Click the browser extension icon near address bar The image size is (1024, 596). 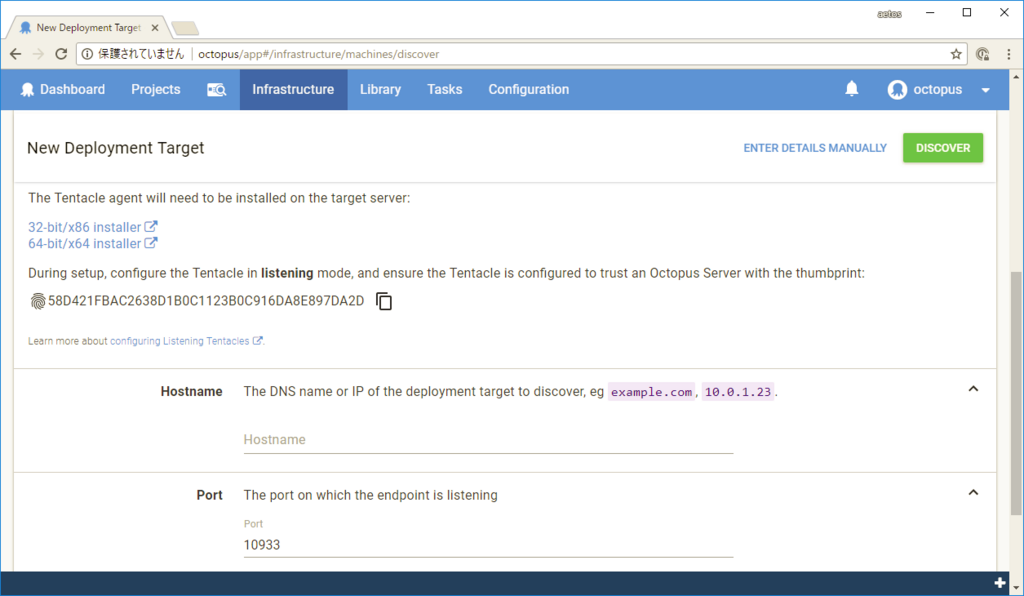[x=982, y=54]
